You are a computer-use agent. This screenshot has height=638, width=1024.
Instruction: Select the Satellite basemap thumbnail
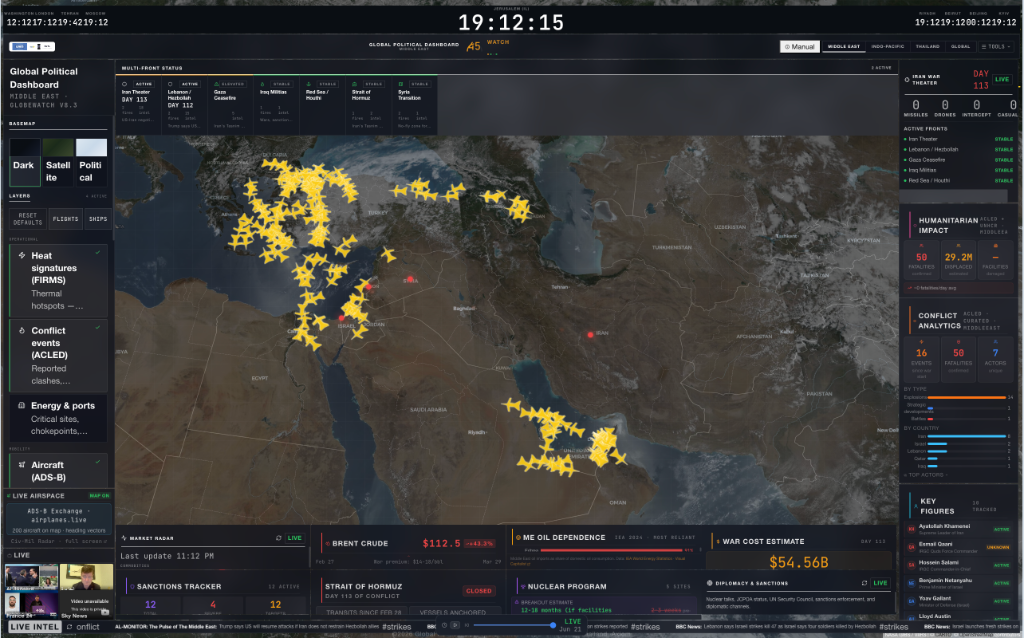pos(57,162)
